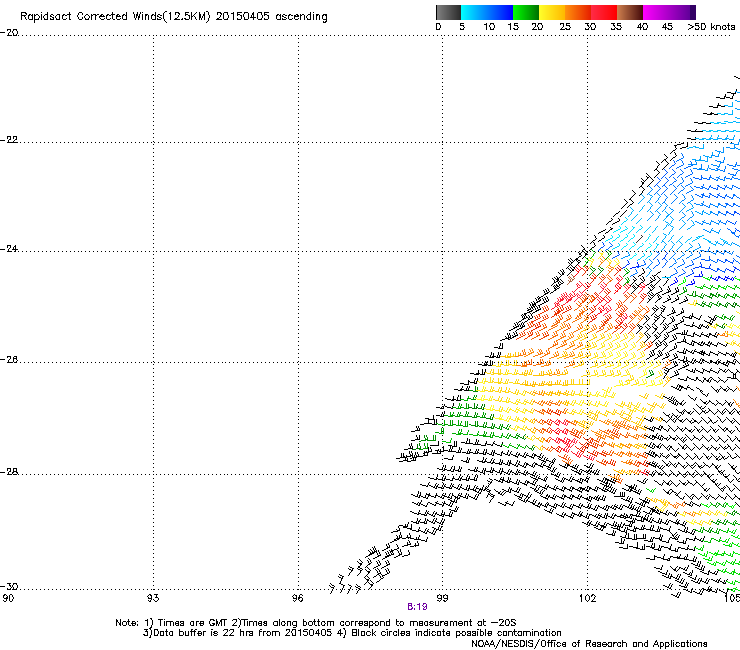The width and height of the screenshot is (740, 650).
Task: Click the blue 10-15 knots color swatch
Action: tap(500, 12)
